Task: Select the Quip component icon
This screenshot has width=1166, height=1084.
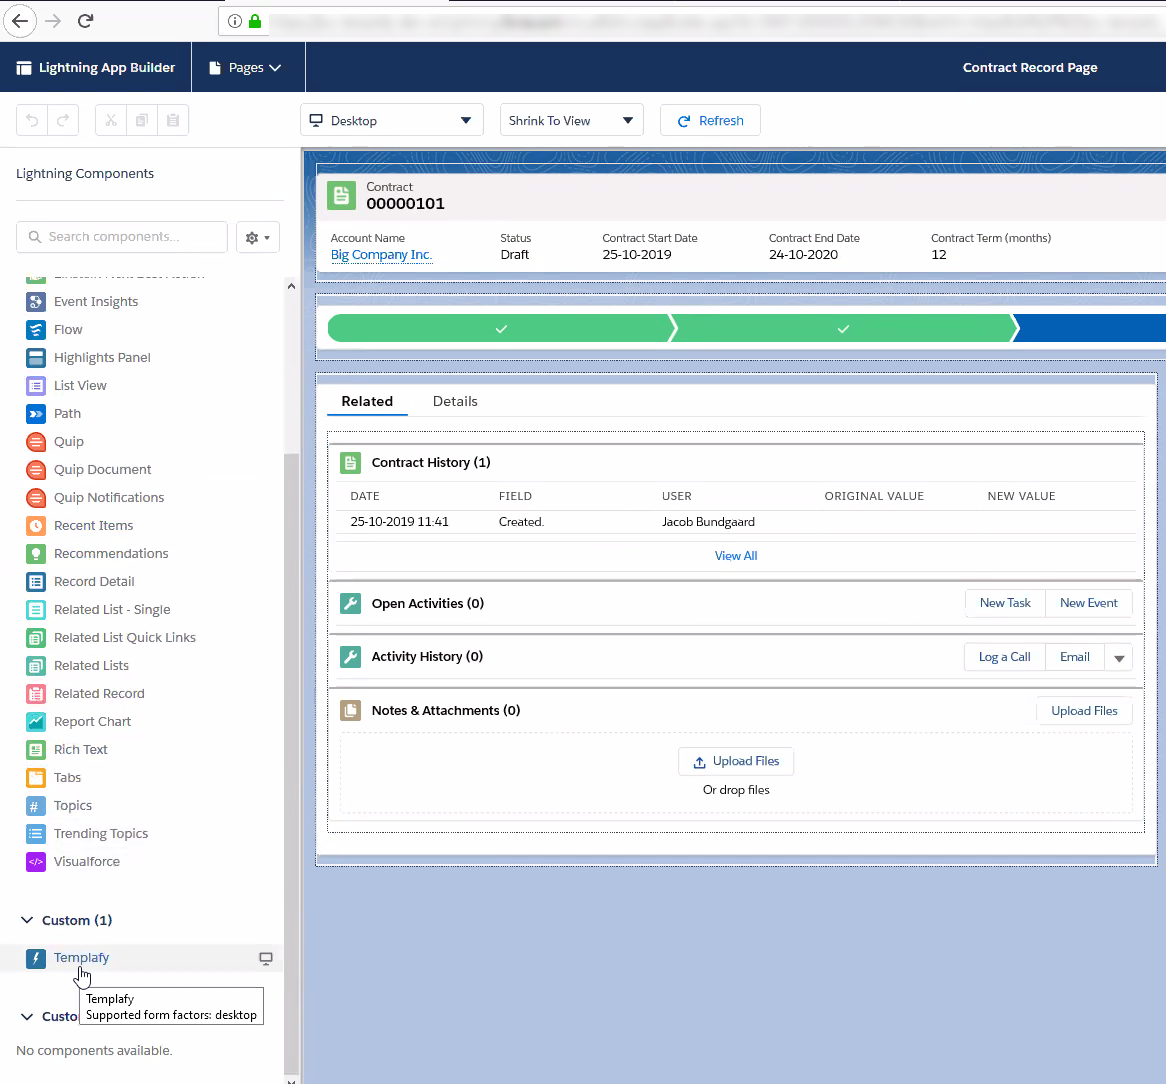Action: (36, 442)
